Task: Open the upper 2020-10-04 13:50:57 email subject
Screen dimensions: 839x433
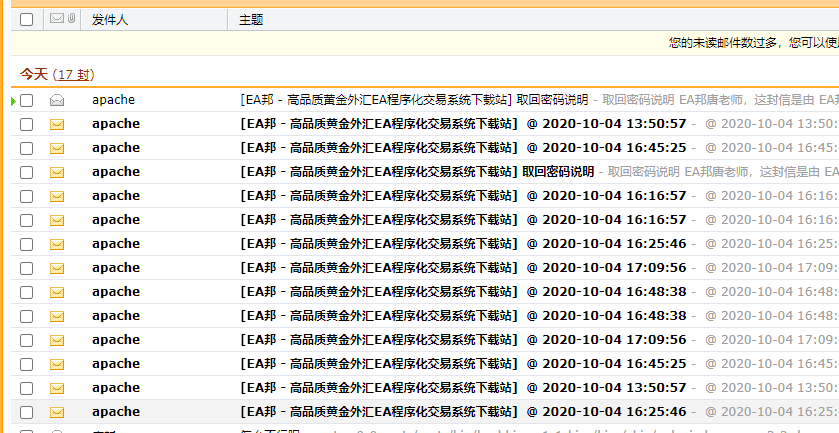Action: point(463,124)
